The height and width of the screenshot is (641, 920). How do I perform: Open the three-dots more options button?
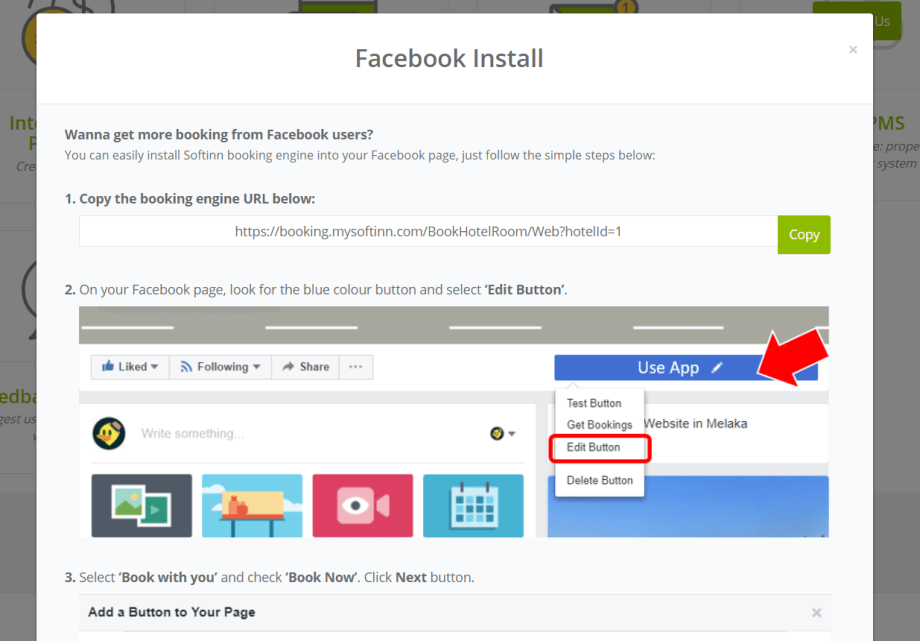click(x=356, y=367)
